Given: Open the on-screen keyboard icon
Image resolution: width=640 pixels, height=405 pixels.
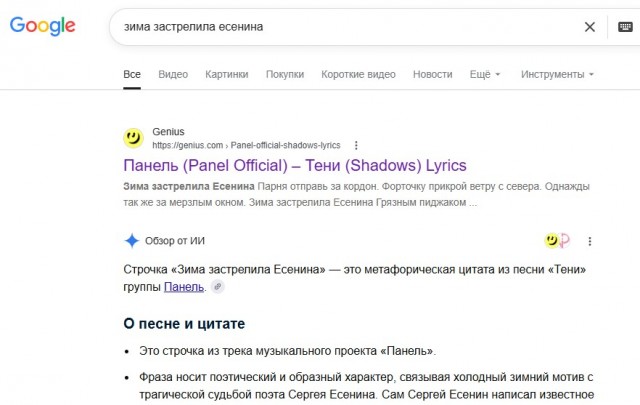Looking at the screenshot, I should [x=625, y=27].
